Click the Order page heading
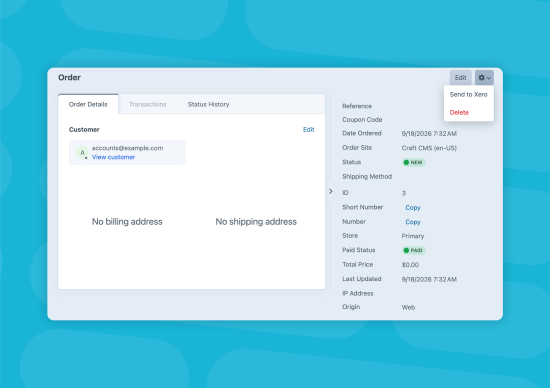This screenshot has width=550, height=388. click(x=69, y=78)
